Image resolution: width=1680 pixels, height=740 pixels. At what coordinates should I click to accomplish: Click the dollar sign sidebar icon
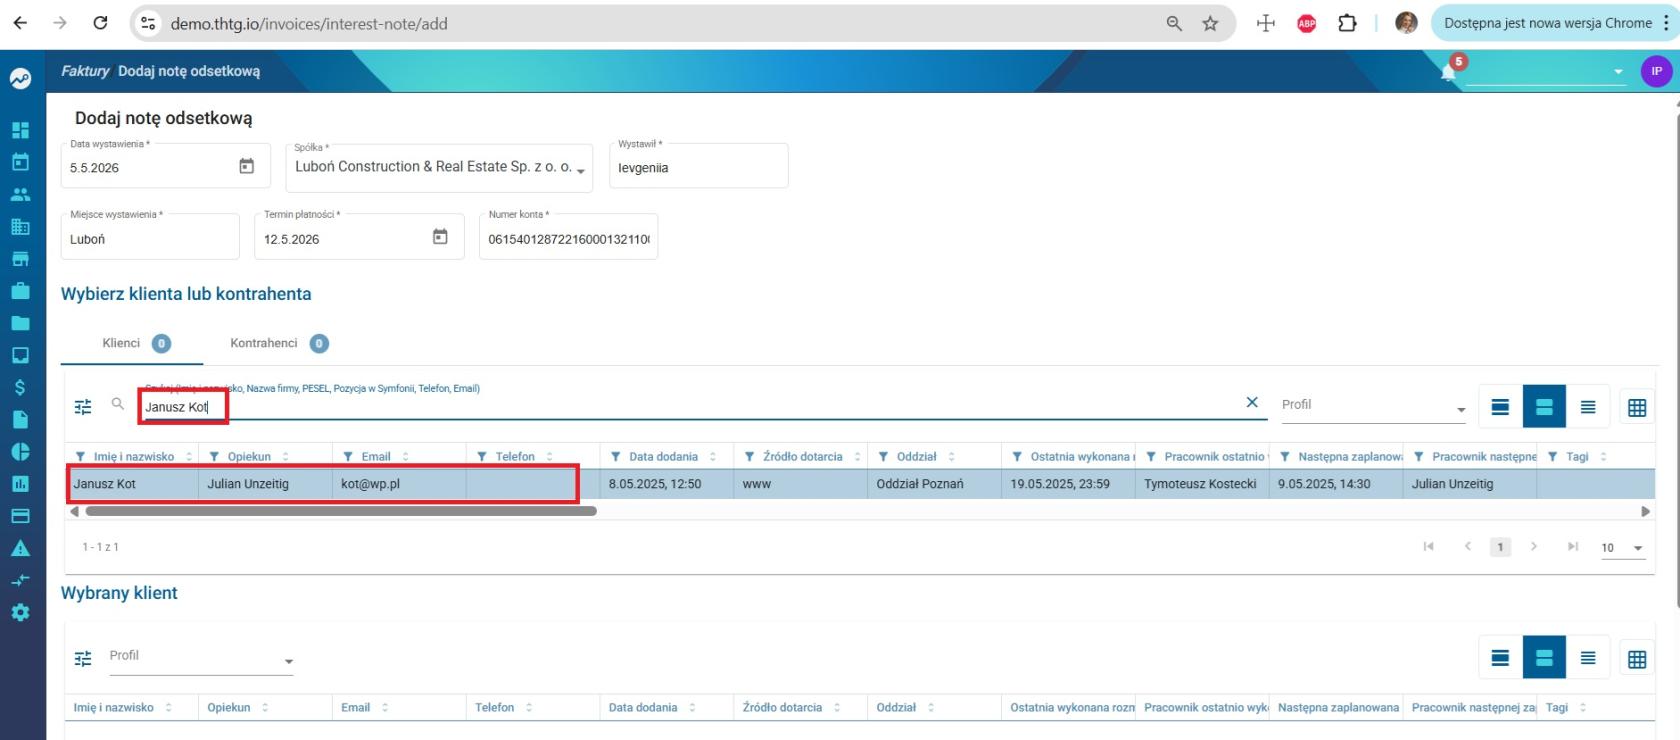20,387
